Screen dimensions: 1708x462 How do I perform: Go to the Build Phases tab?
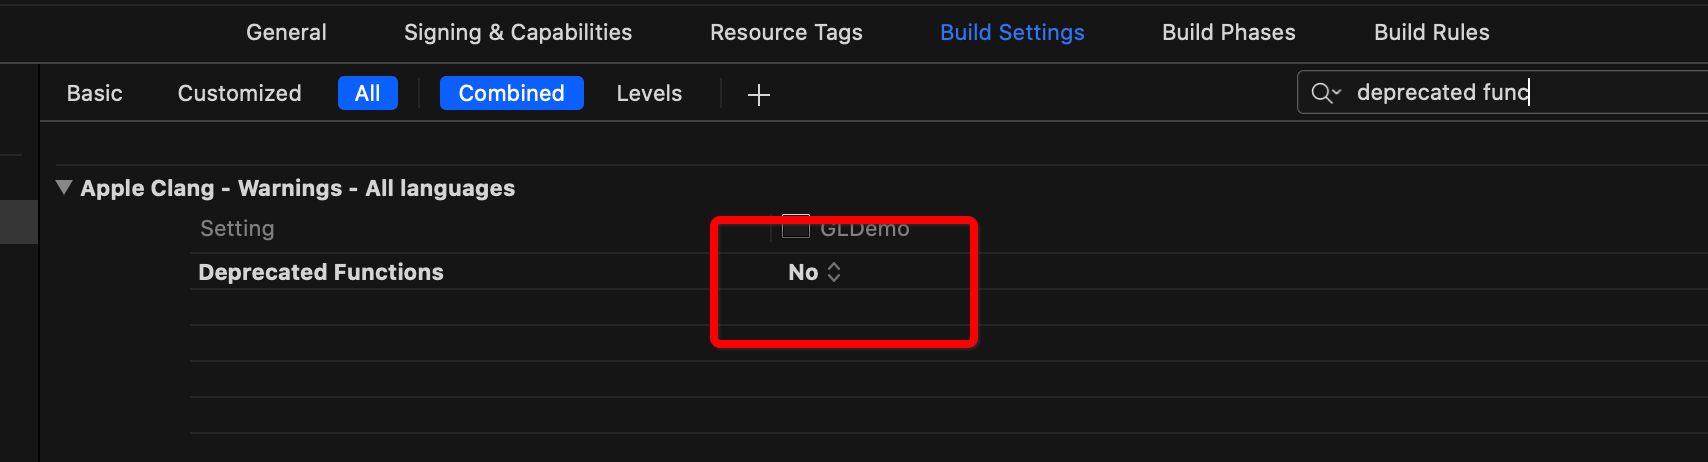click(1229, 32)
